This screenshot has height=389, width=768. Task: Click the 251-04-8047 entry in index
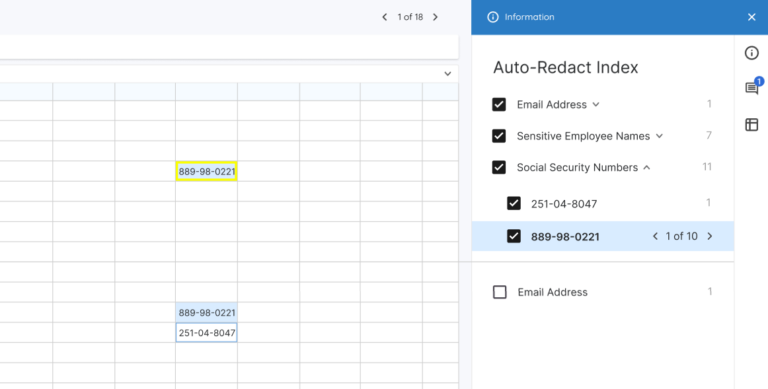pos(564,204)
